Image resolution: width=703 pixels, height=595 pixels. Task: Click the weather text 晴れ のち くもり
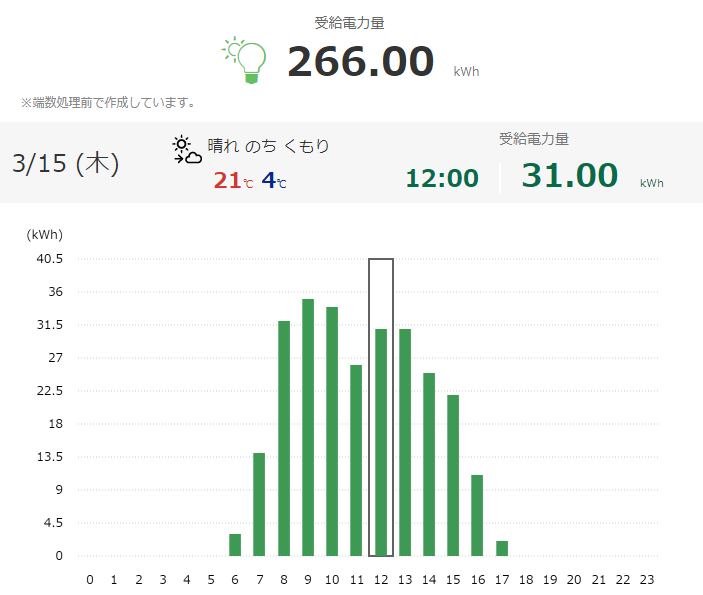[268, 146]
